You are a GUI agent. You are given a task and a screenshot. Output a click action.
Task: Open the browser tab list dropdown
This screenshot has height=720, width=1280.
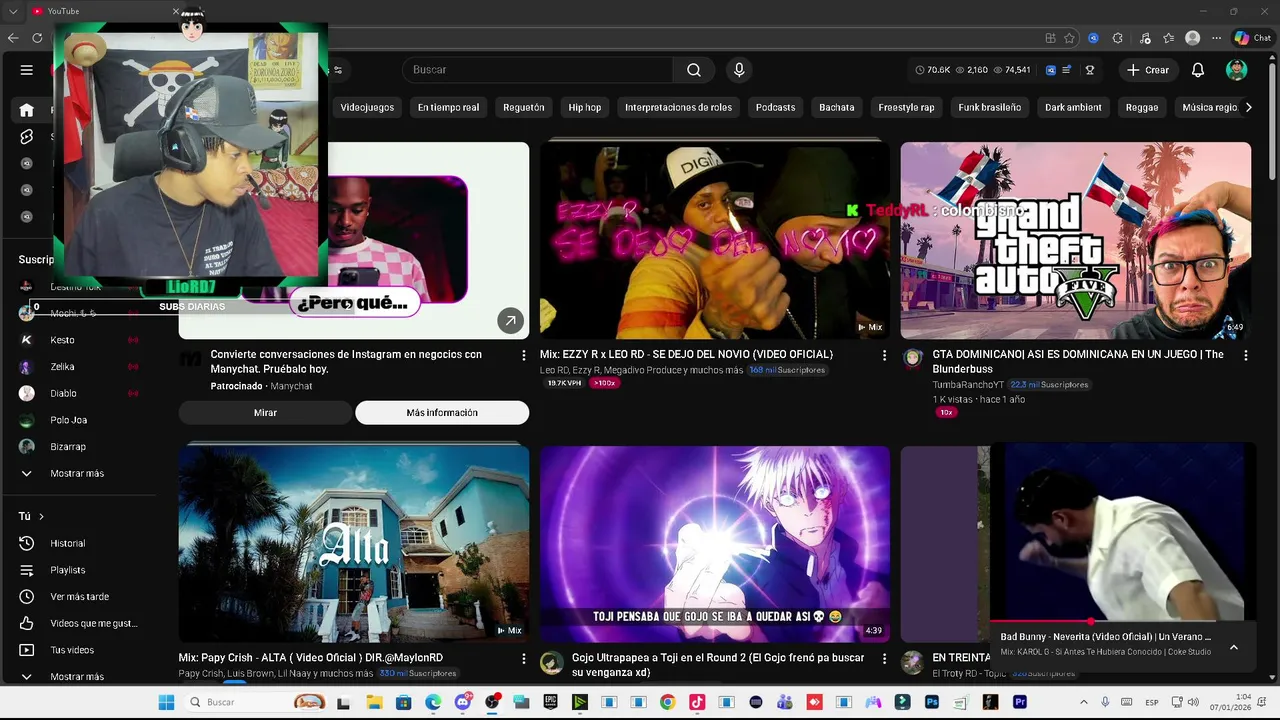coord(13,11)
